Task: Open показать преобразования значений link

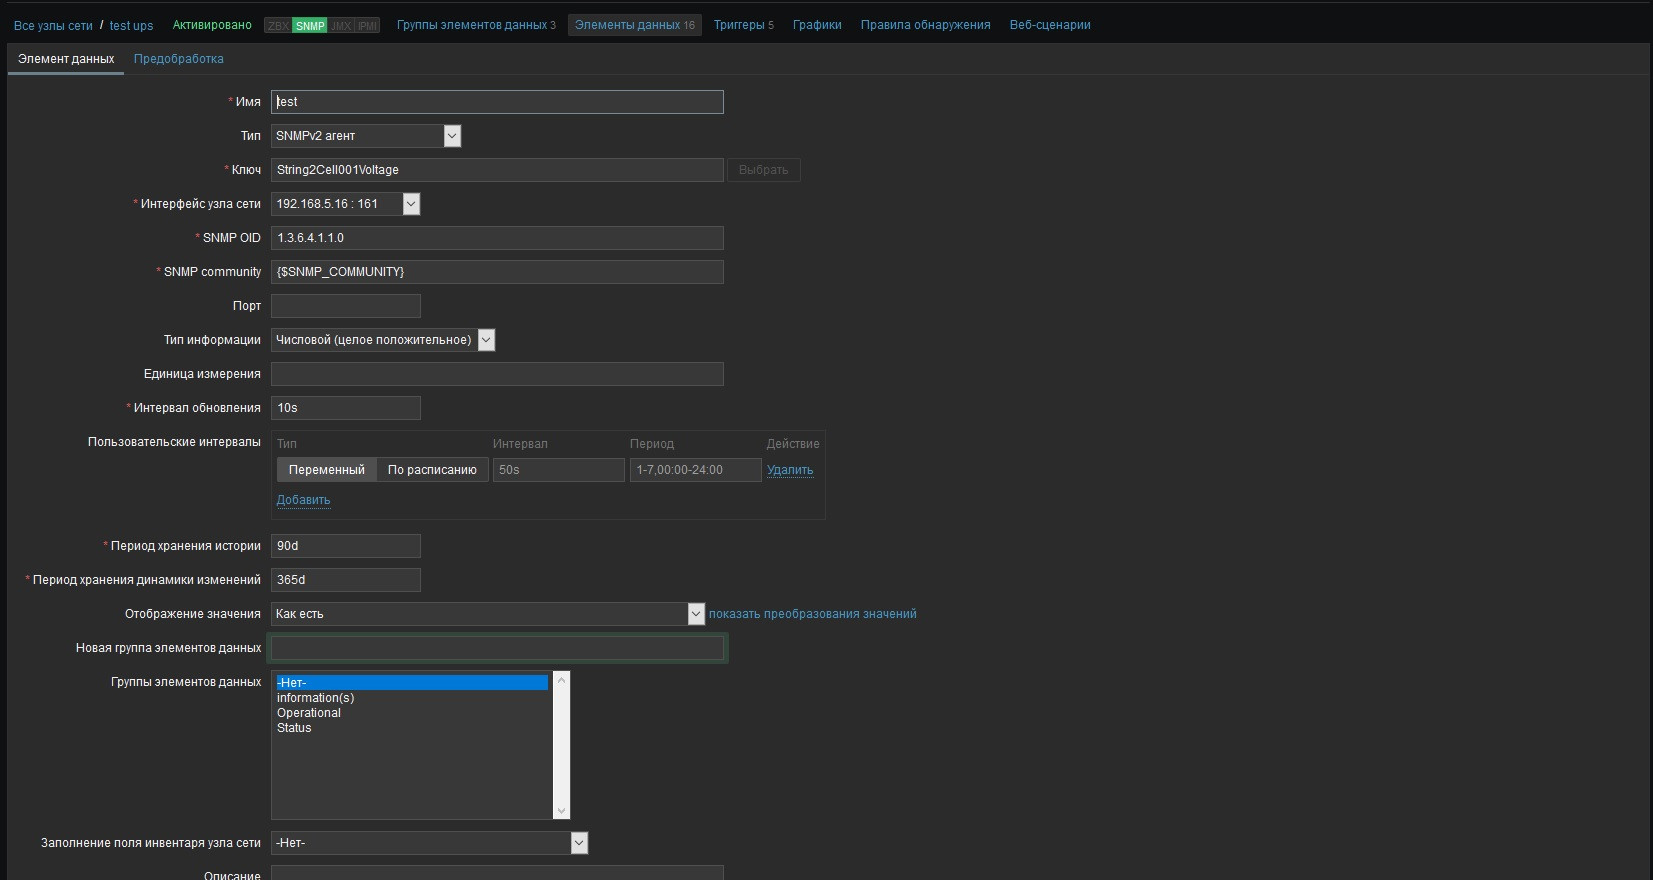Action: point(812,614)
